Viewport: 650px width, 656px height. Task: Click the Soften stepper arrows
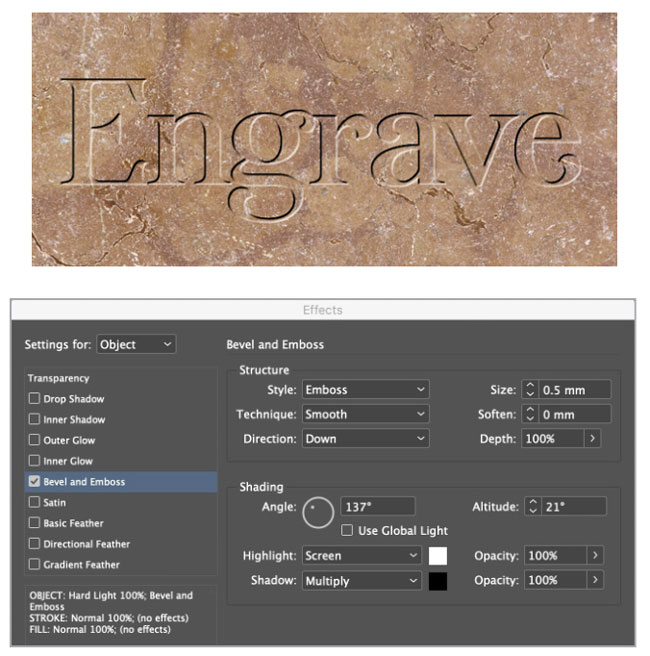(530, 414)
